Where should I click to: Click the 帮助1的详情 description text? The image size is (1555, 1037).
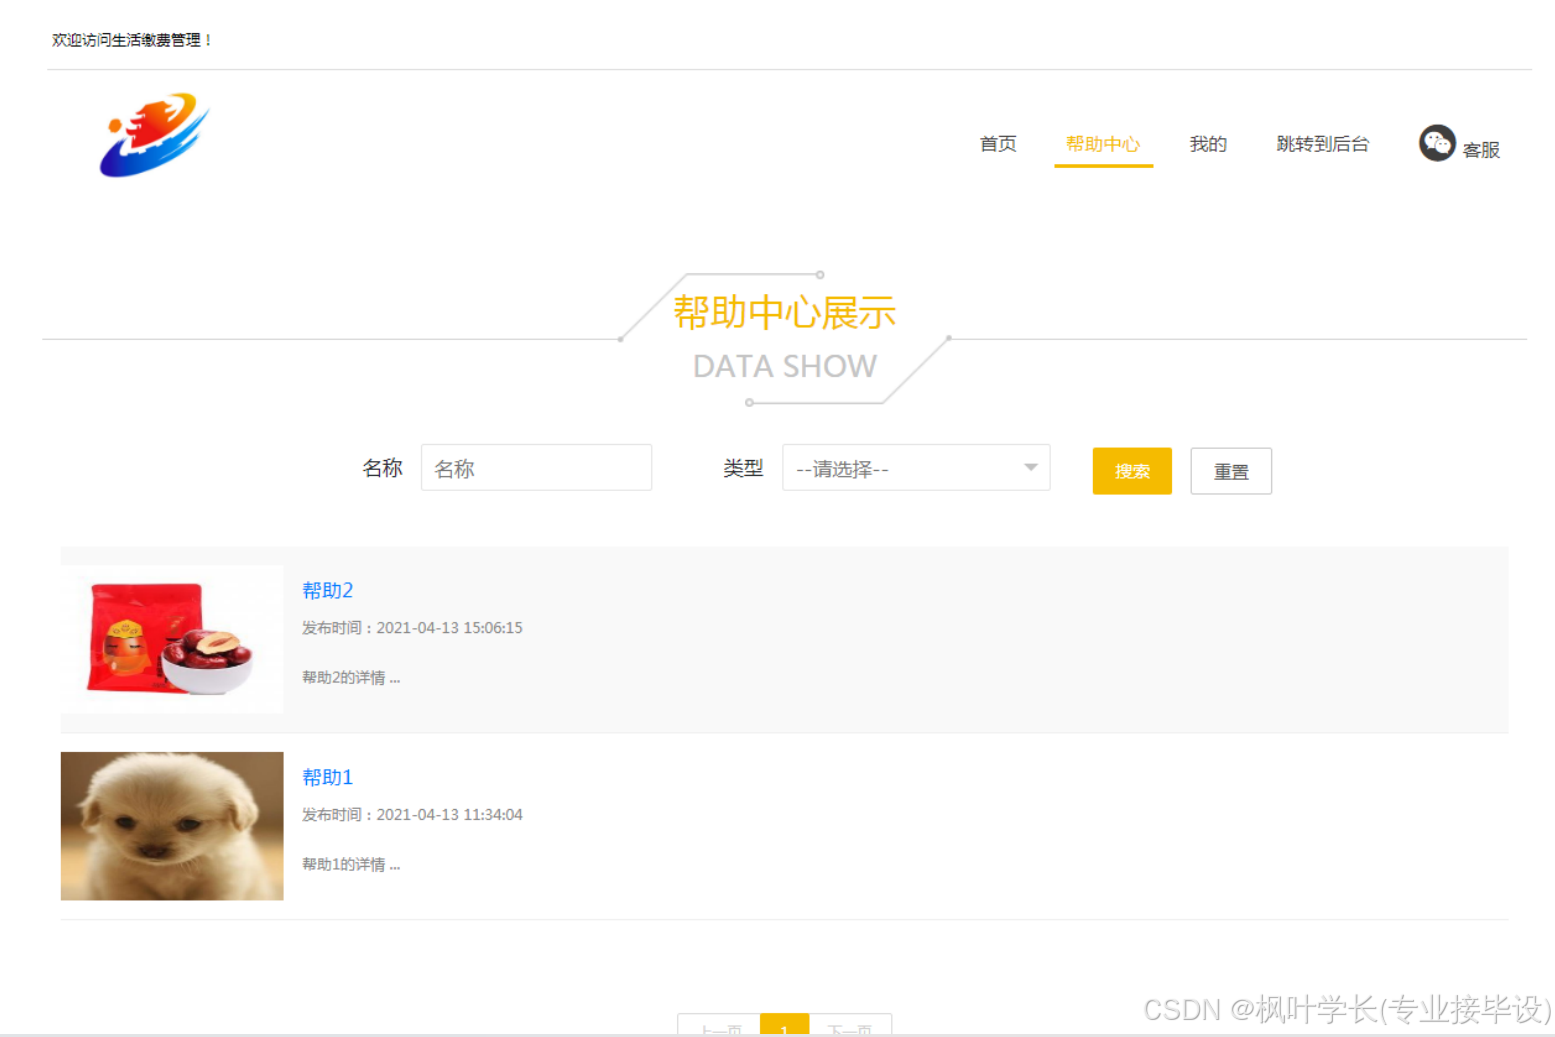tap(351, 865)
